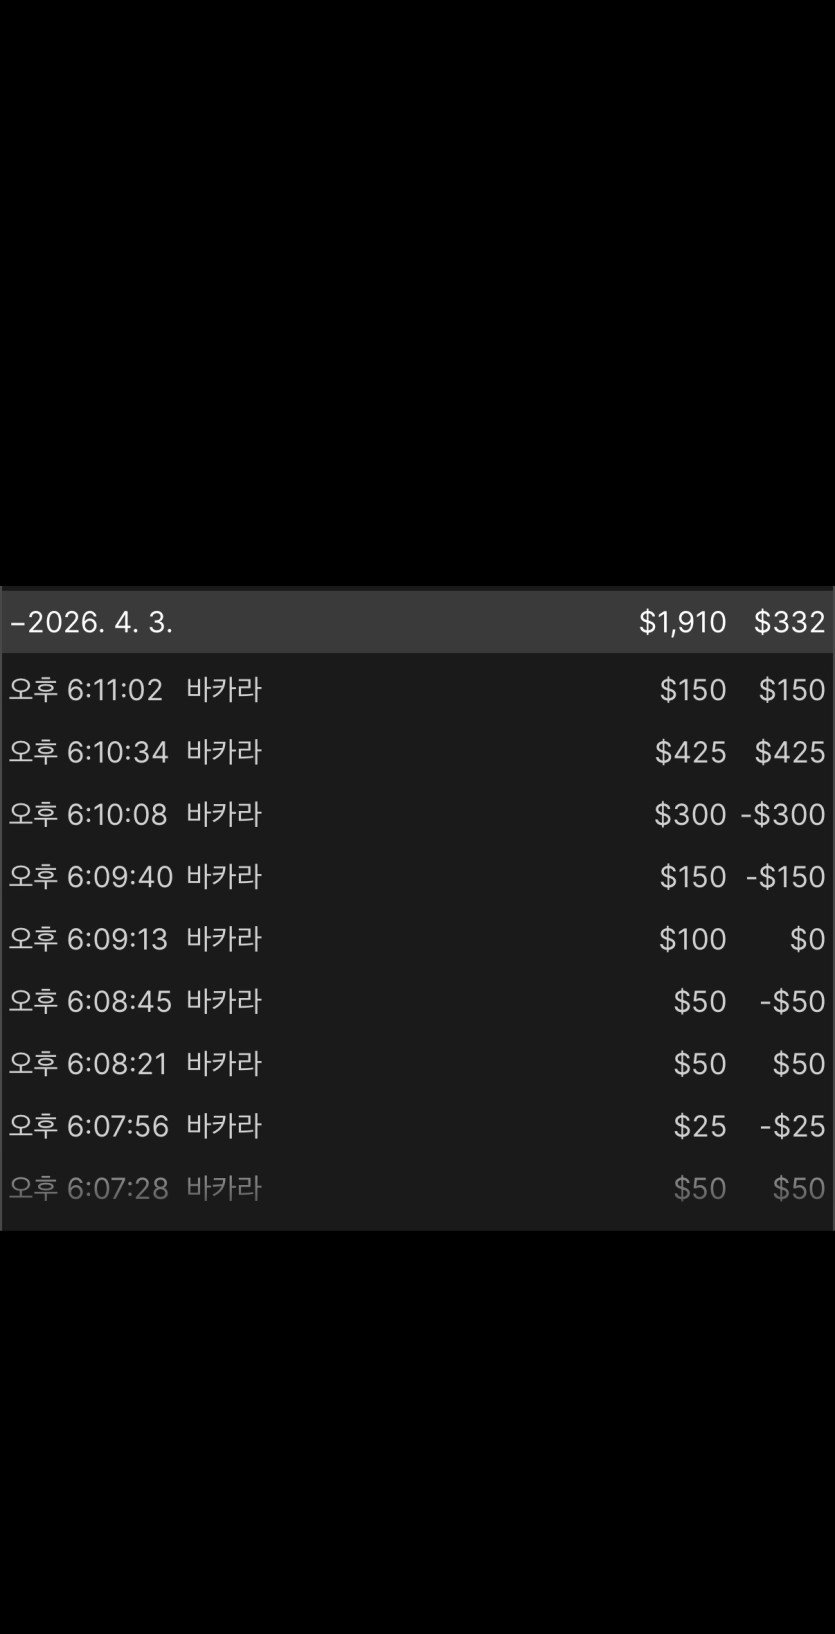The image size is (835, 1634).
Task: Click the -$50 loss result
Action: (x=792, y=1001)
